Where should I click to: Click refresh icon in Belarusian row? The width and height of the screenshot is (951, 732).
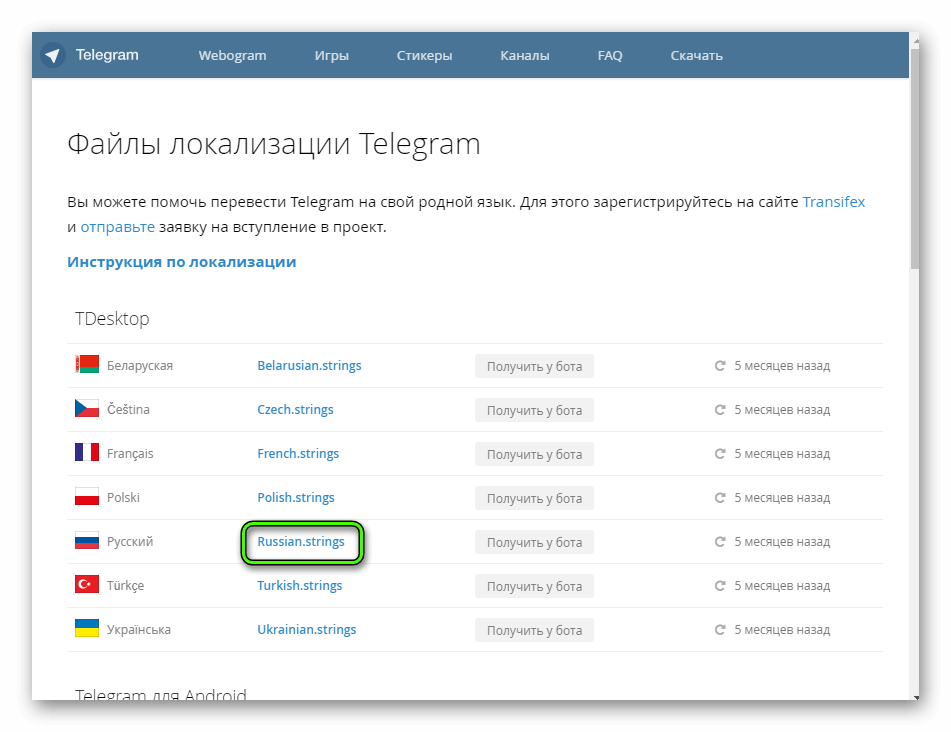720,366
